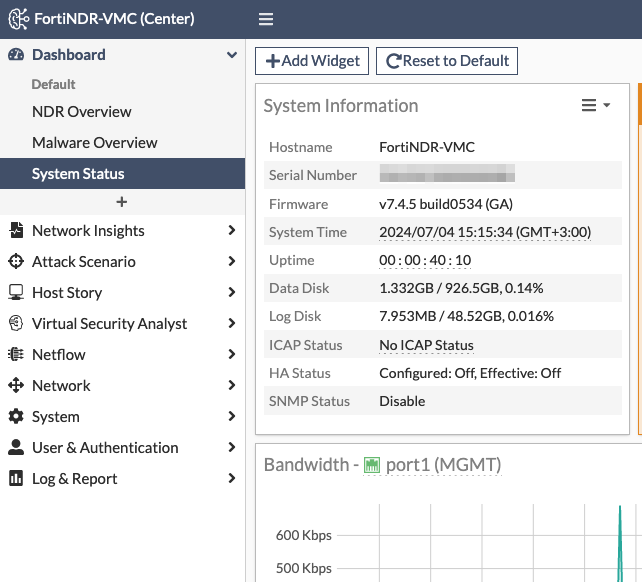Open the NDR Overview dashboard
Screen dimensions: 642x582
pyautogui.click(x=82, y=112)
